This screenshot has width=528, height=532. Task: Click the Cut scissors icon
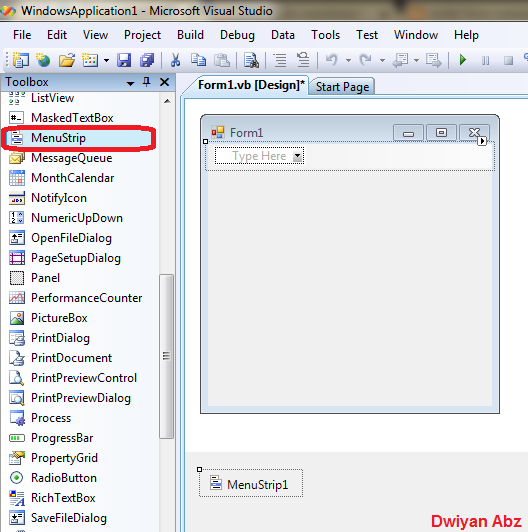tap(175, 60)
